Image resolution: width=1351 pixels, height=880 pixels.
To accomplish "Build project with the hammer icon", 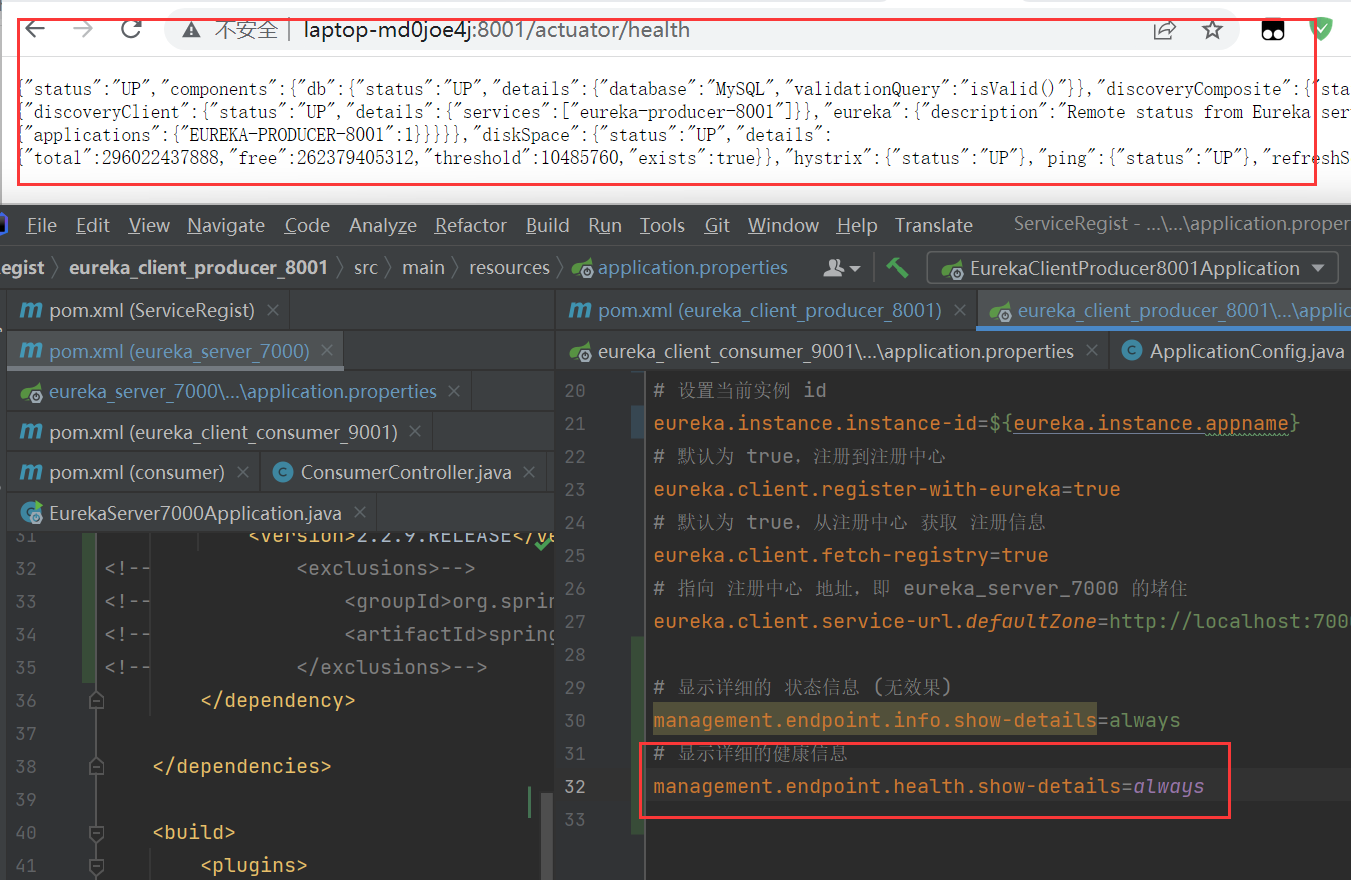I will pyautogui.click(x=897, y=267).
